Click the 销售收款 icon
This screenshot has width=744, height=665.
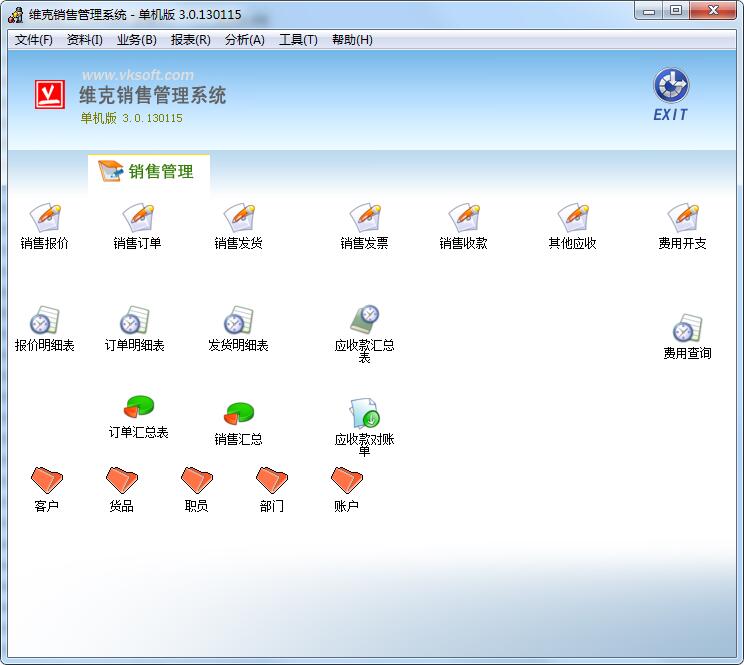click(464, 218)
